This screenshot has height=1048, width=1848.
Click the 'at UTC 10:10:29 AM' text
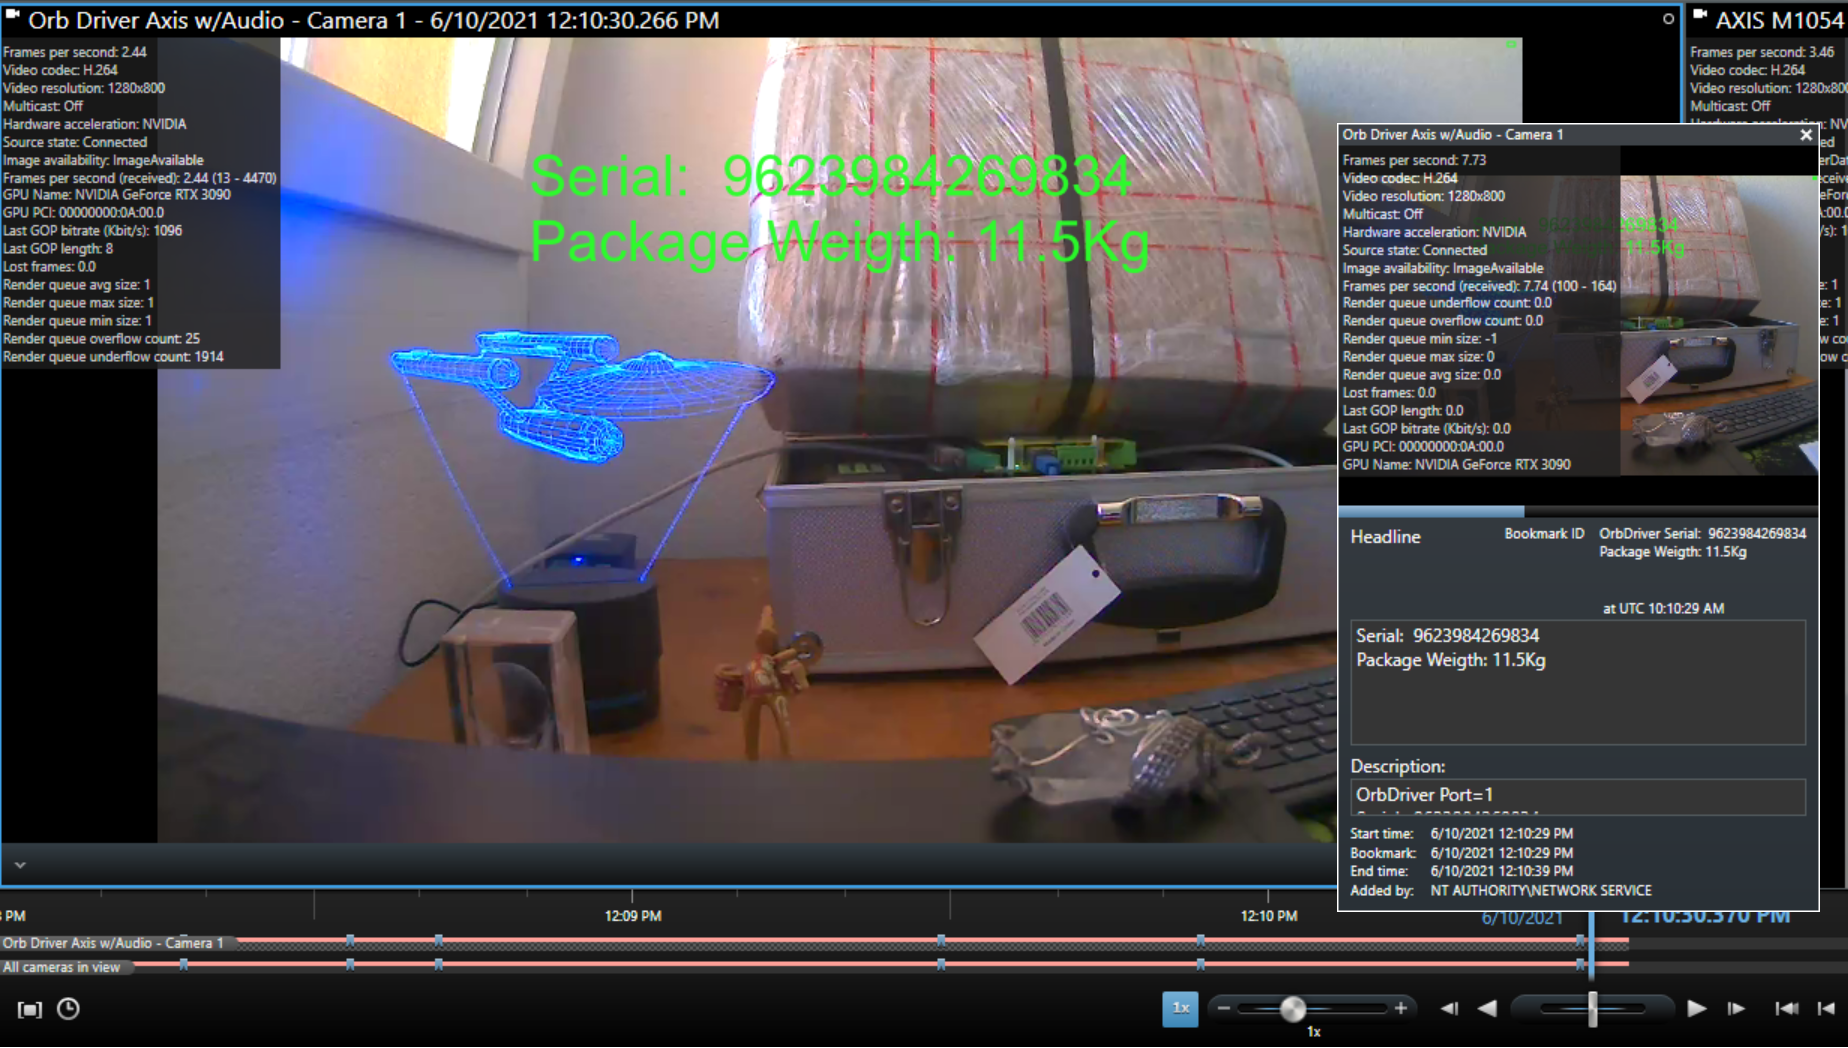1663,608
